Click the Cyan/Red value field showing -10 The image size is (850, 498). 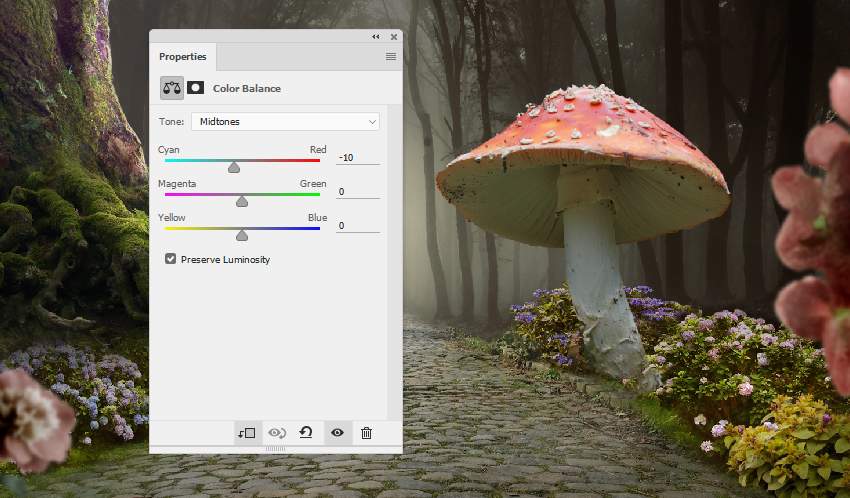pos(358,158)
